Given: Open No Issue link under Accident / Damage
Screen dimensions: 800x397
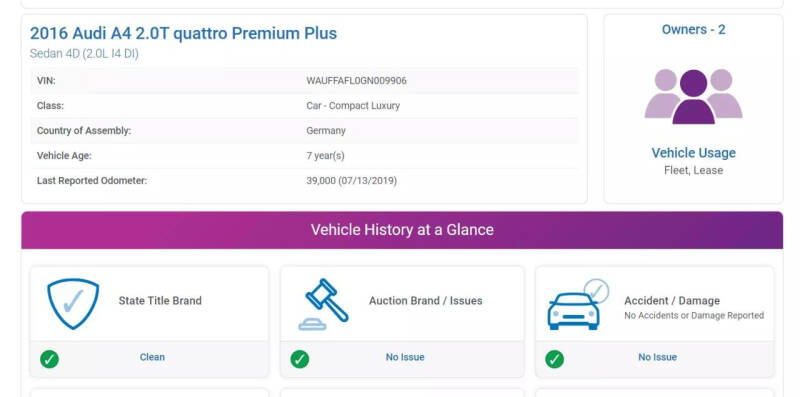Looking at the screenshot, I should tap(658, 357).
